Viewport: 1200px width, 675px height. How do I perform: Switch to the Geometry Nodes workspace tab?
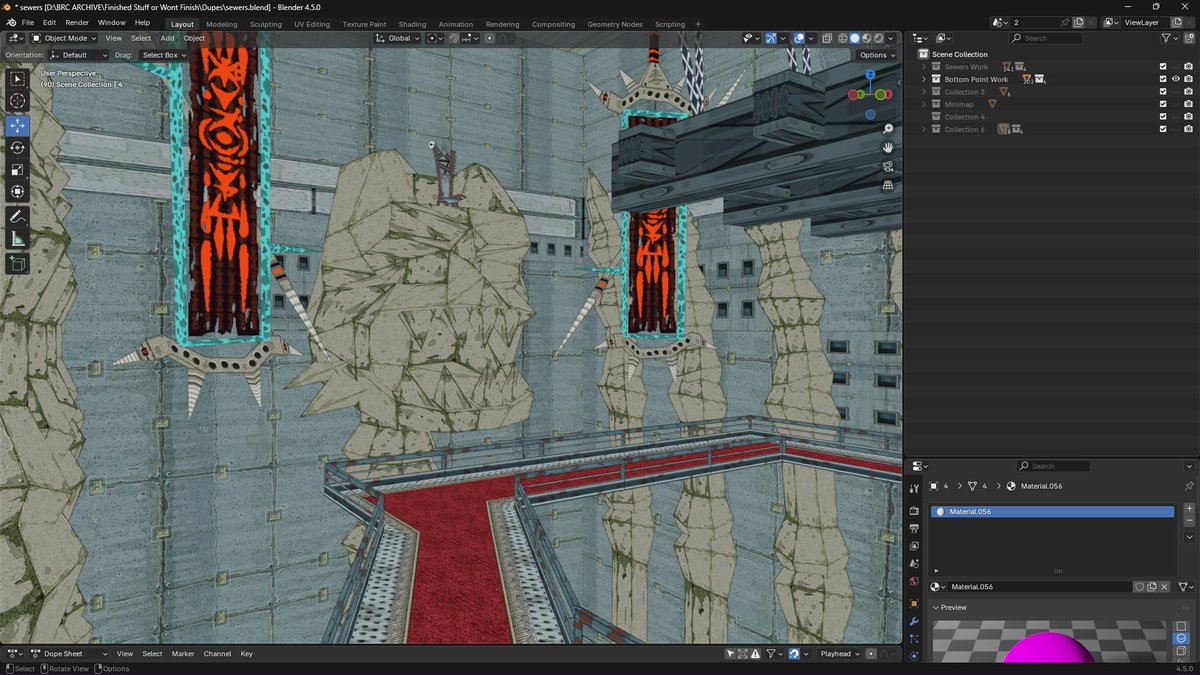coord(615,24)
